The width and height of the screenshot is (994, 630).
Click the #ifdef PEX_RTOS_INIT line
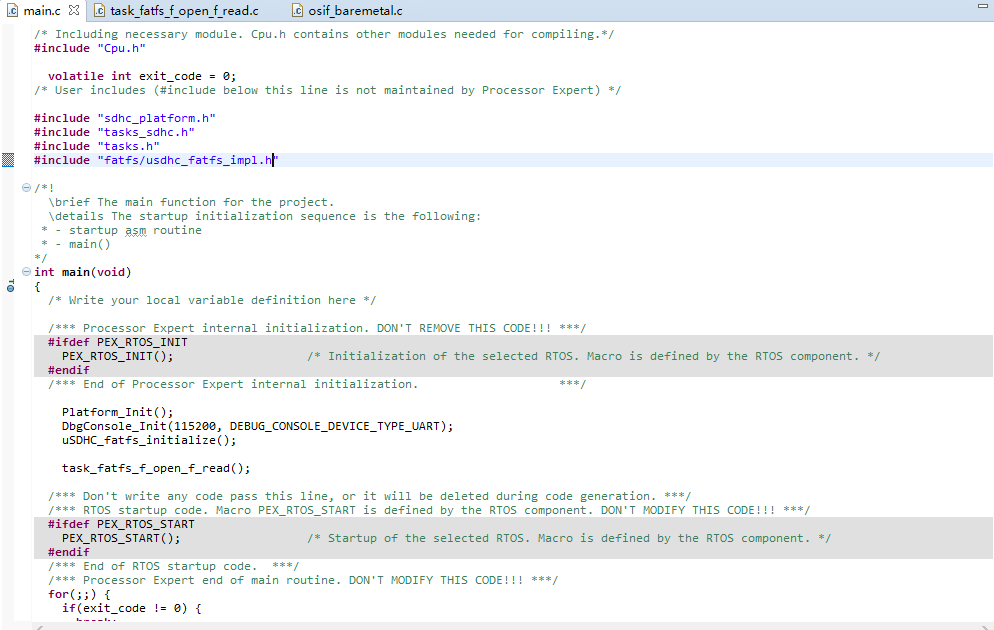tap(118, 342)
